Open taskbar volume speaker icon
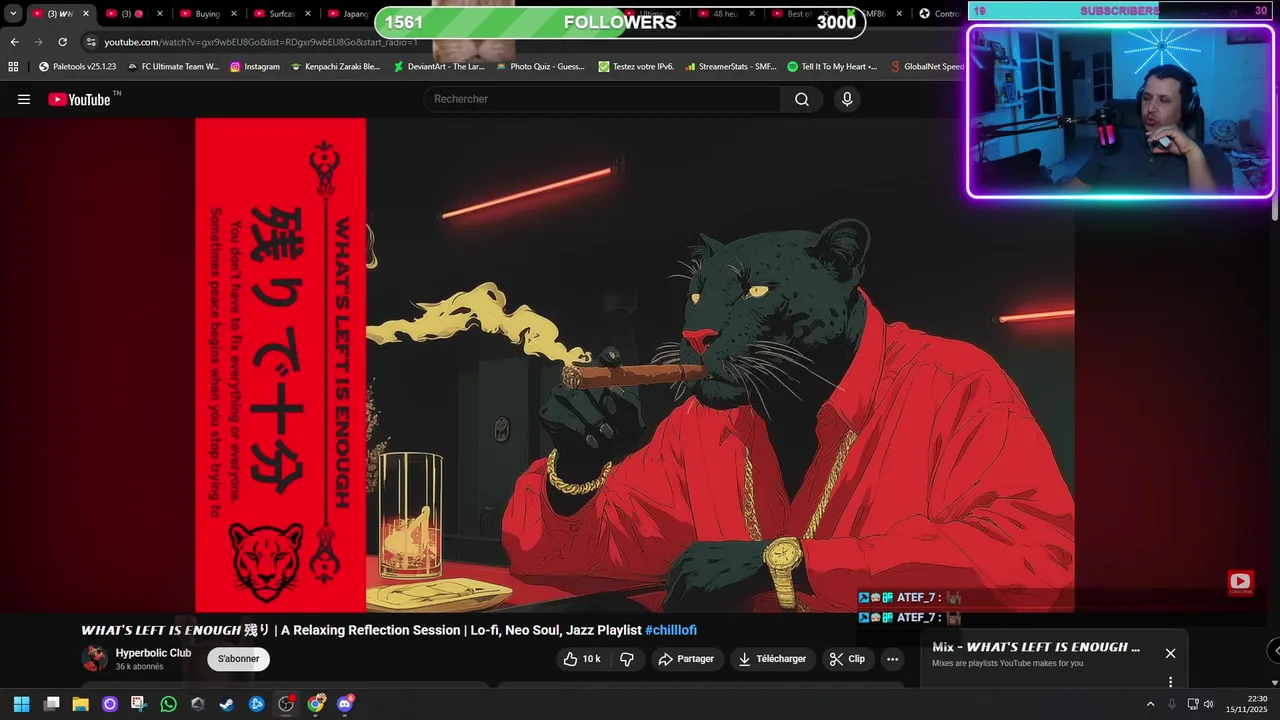 (x=1208, y=704)
